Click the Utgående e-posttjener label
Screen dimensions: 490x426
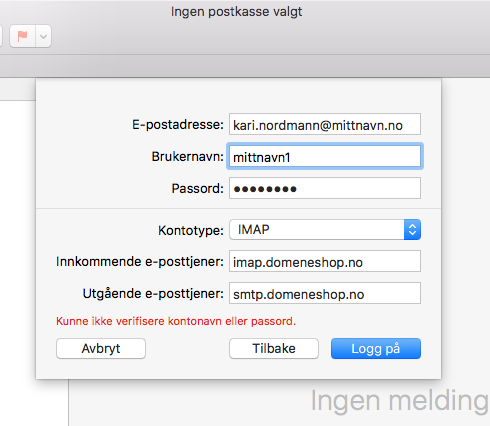click(x=153, y=294)
